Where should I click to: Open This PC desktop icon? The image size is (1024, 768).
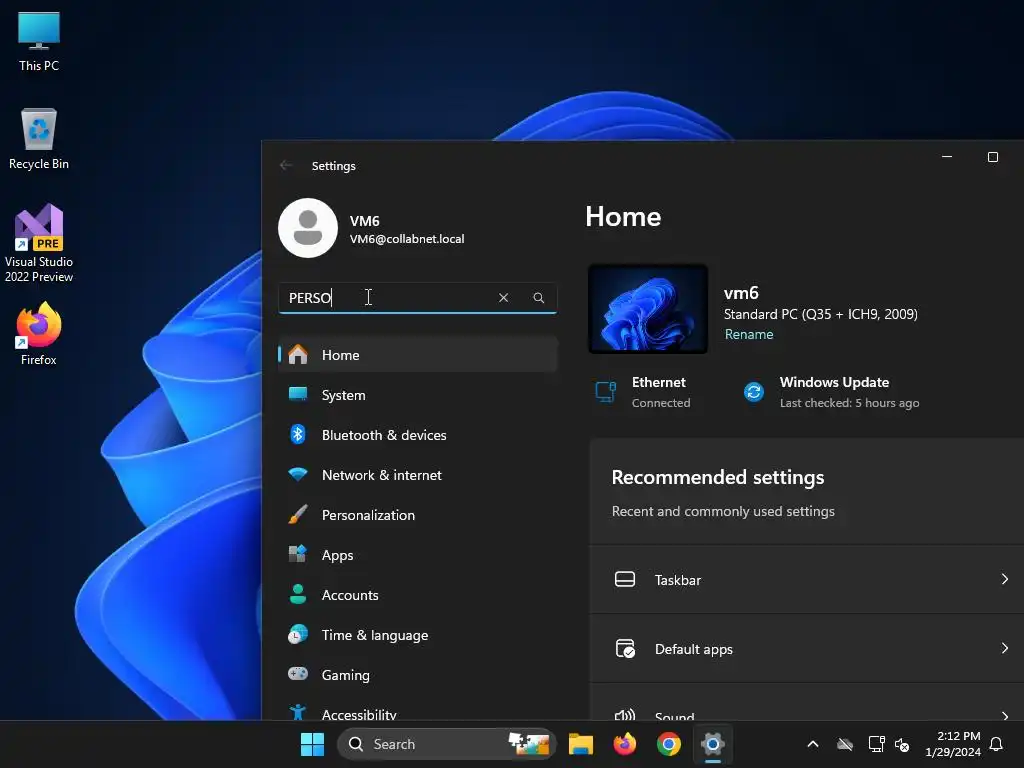click(x=39, y=40)
